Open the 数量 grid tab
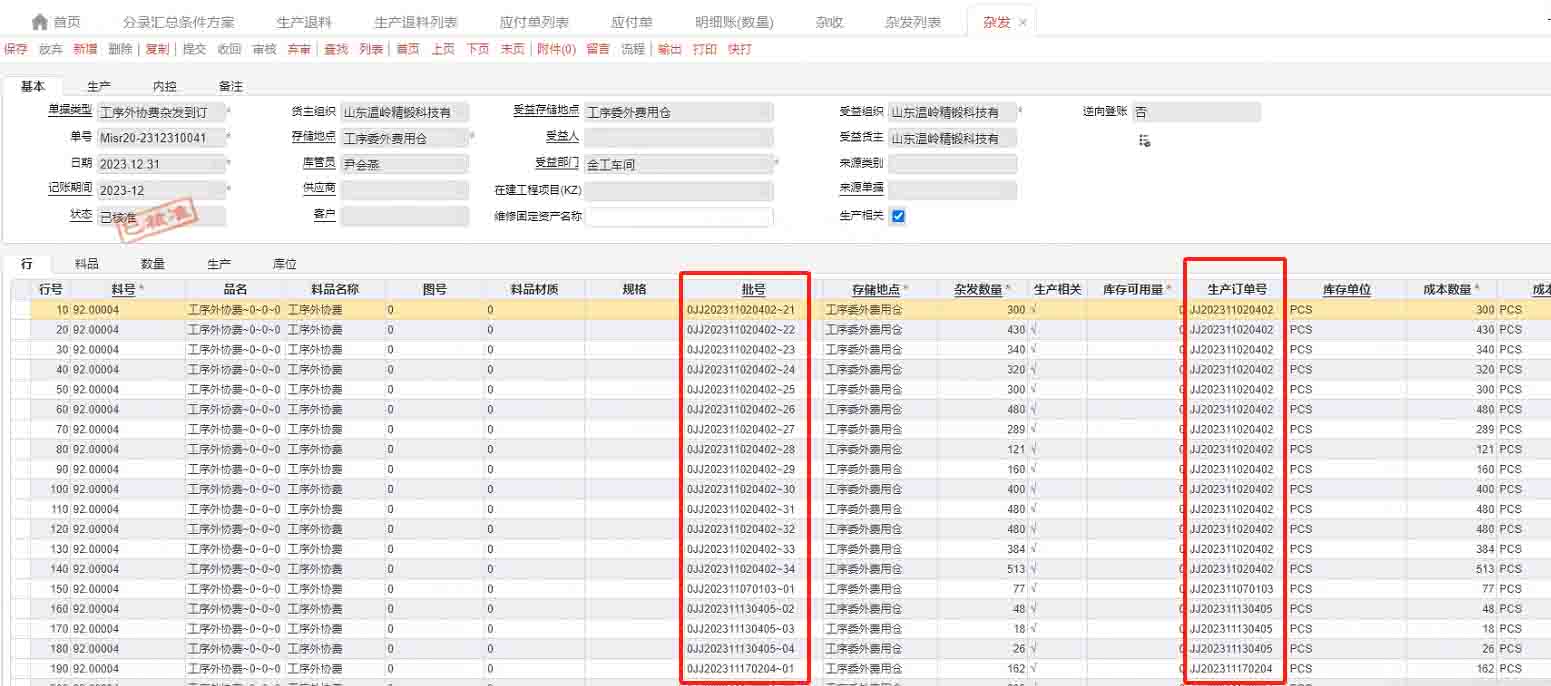This screenshot has width=1551, height=686. click(x=153, y=264)
